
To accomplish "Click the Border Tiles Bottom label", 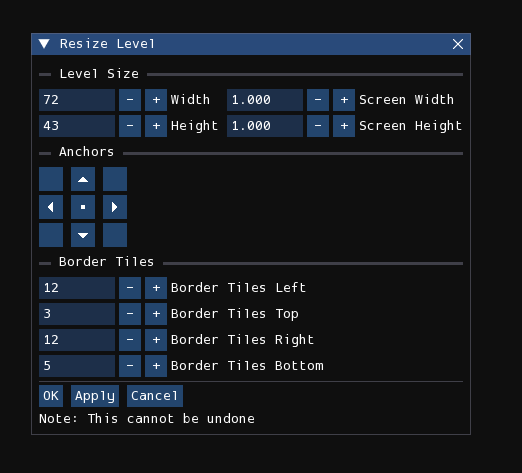I will (x=247, y=366).
